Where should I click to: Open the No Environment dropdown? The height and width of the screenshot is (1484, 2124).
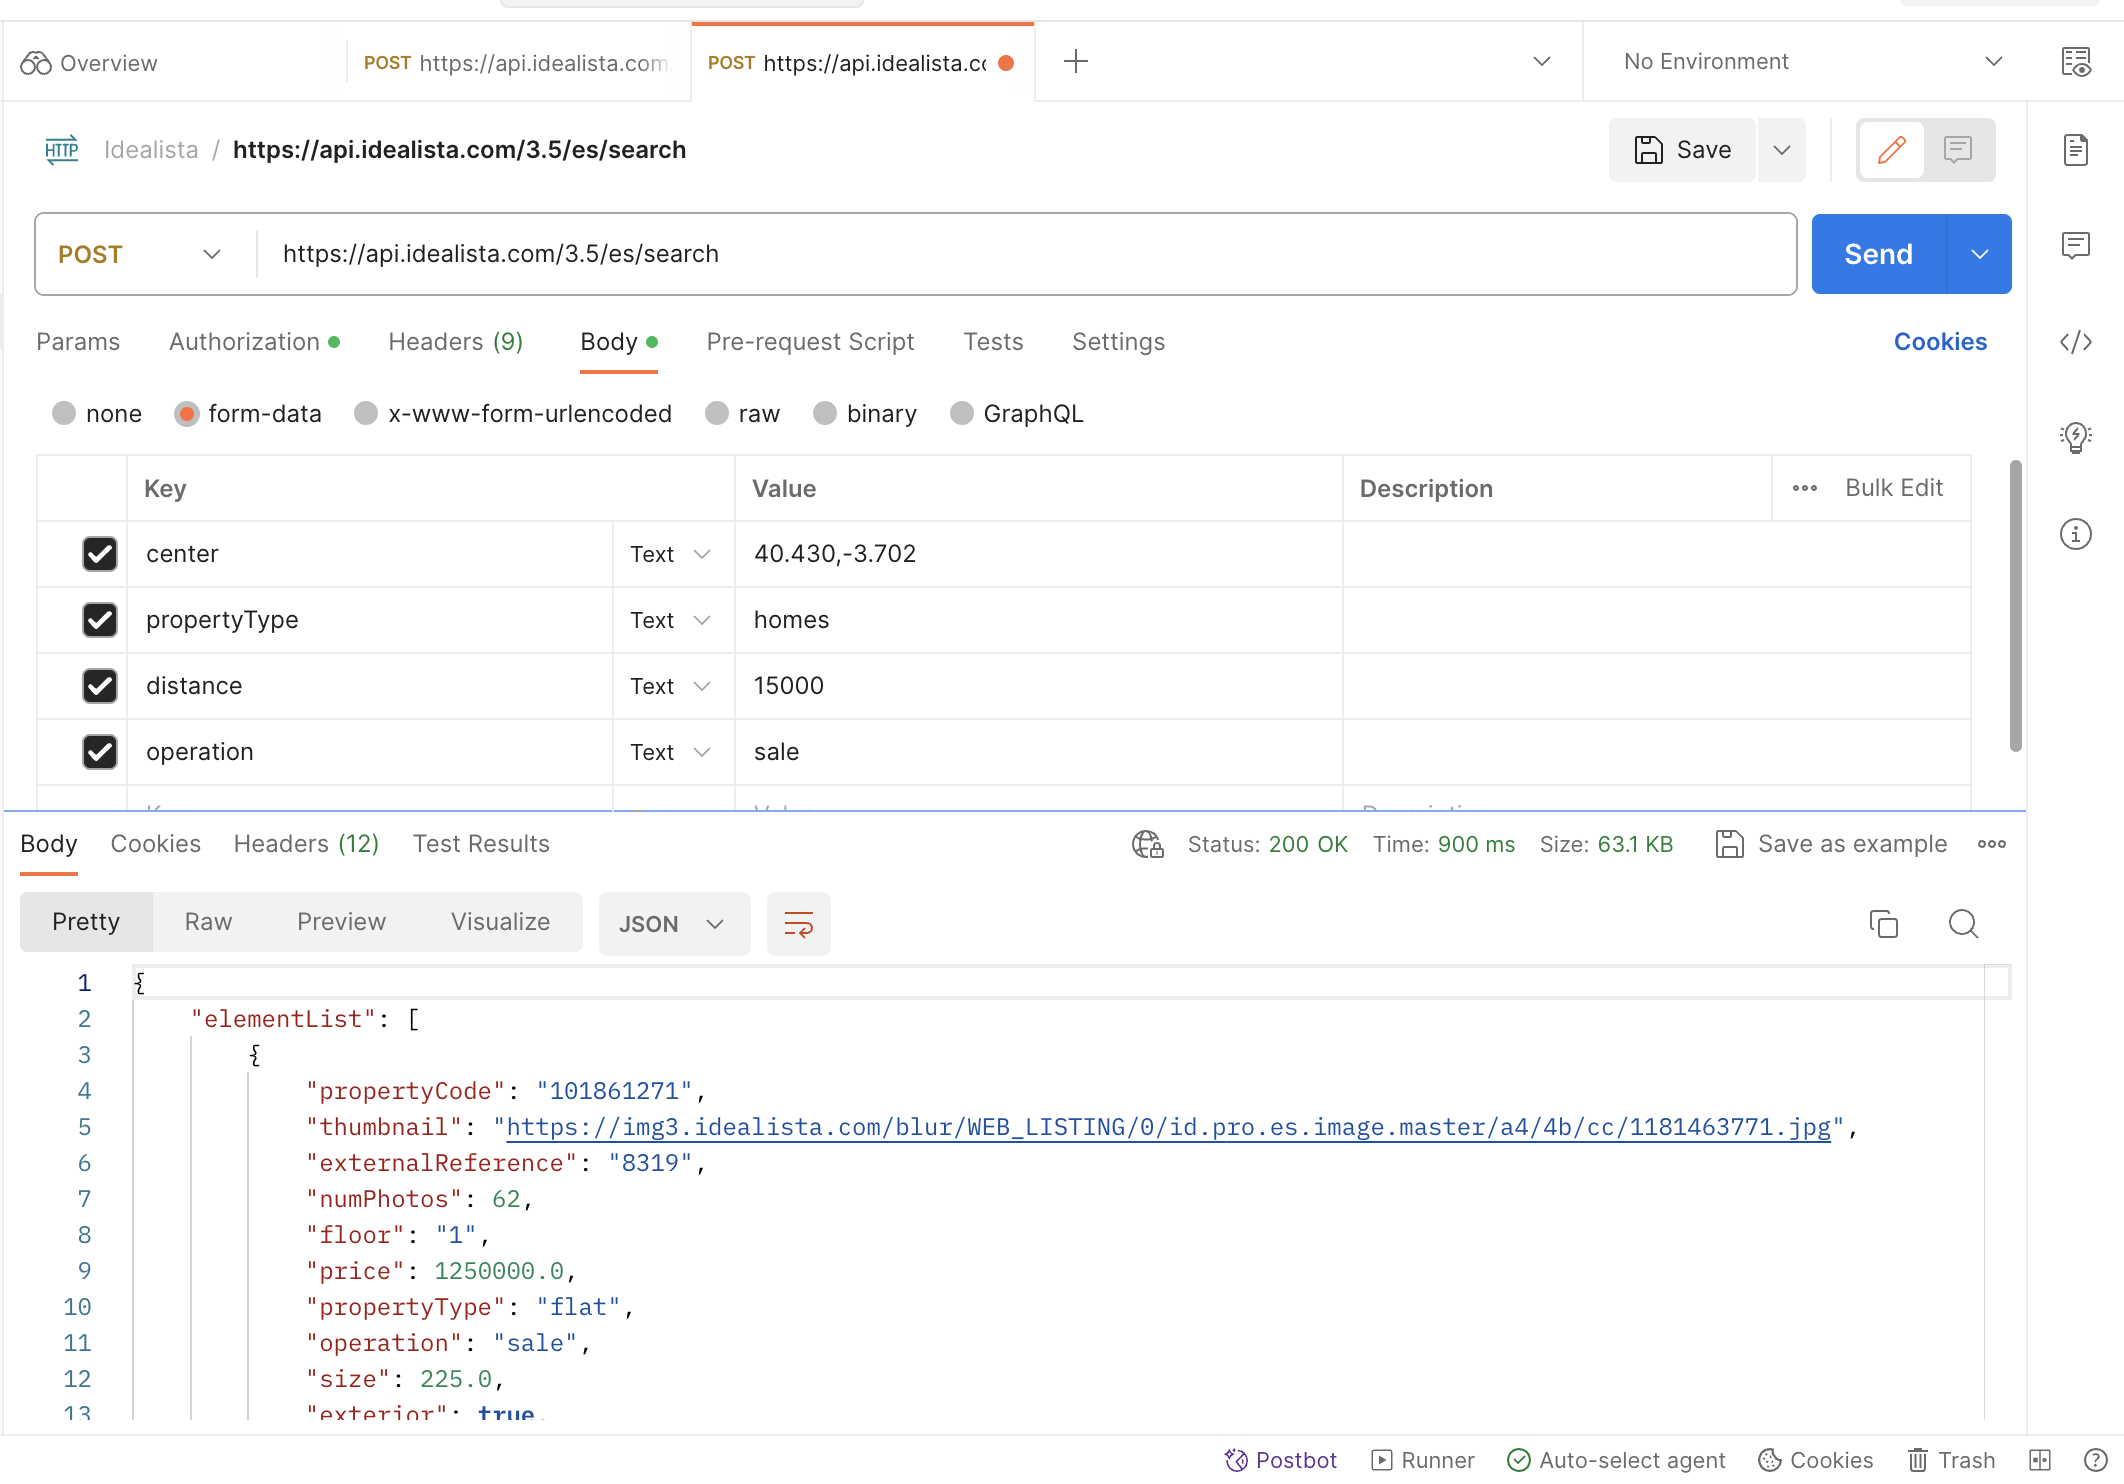point(1812,62)
